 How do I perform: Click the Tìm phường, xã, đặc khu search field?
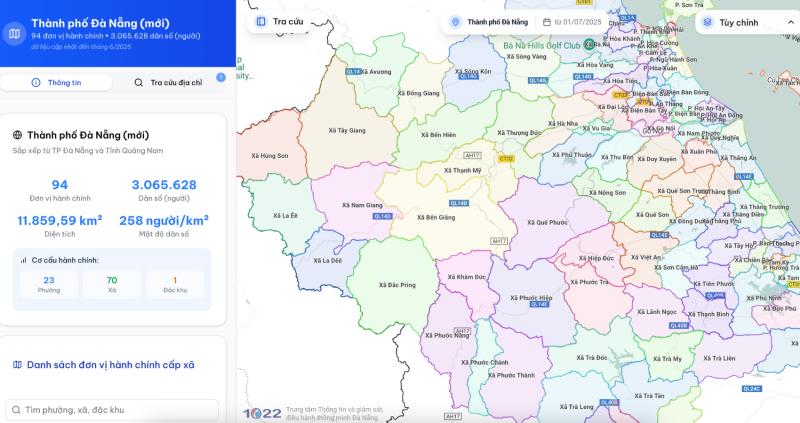click(x=112, y=410)
